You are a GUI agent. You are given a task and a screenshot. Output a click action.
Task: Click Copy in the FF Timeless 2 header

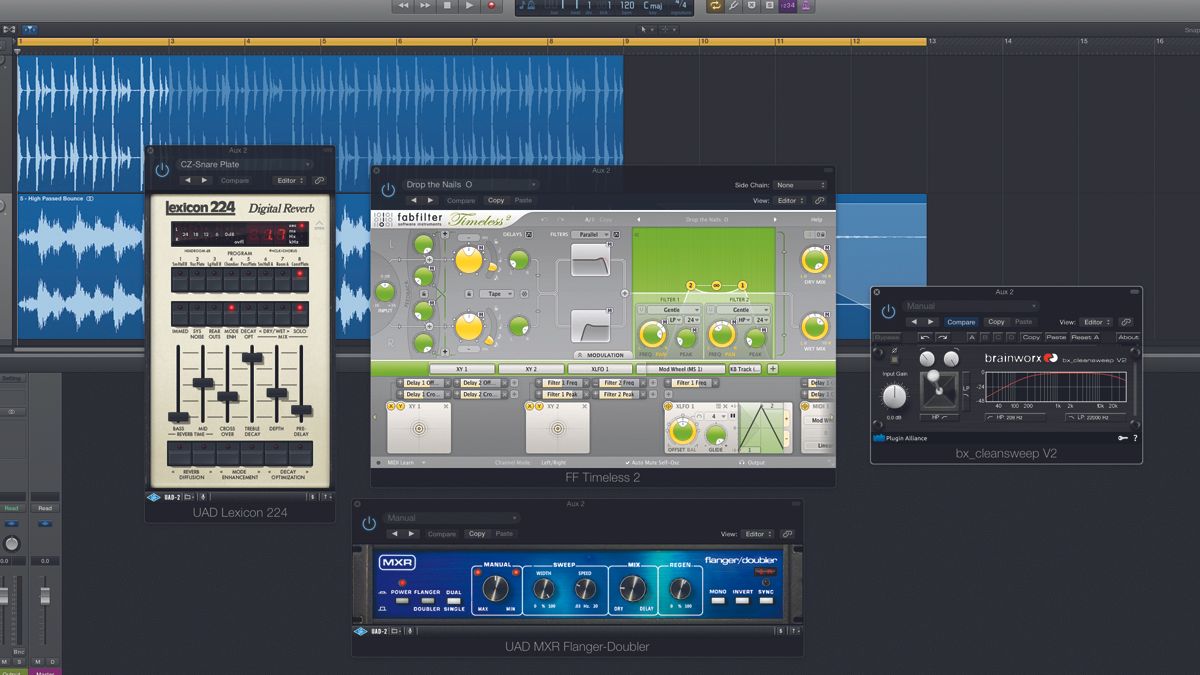[496, 200]
